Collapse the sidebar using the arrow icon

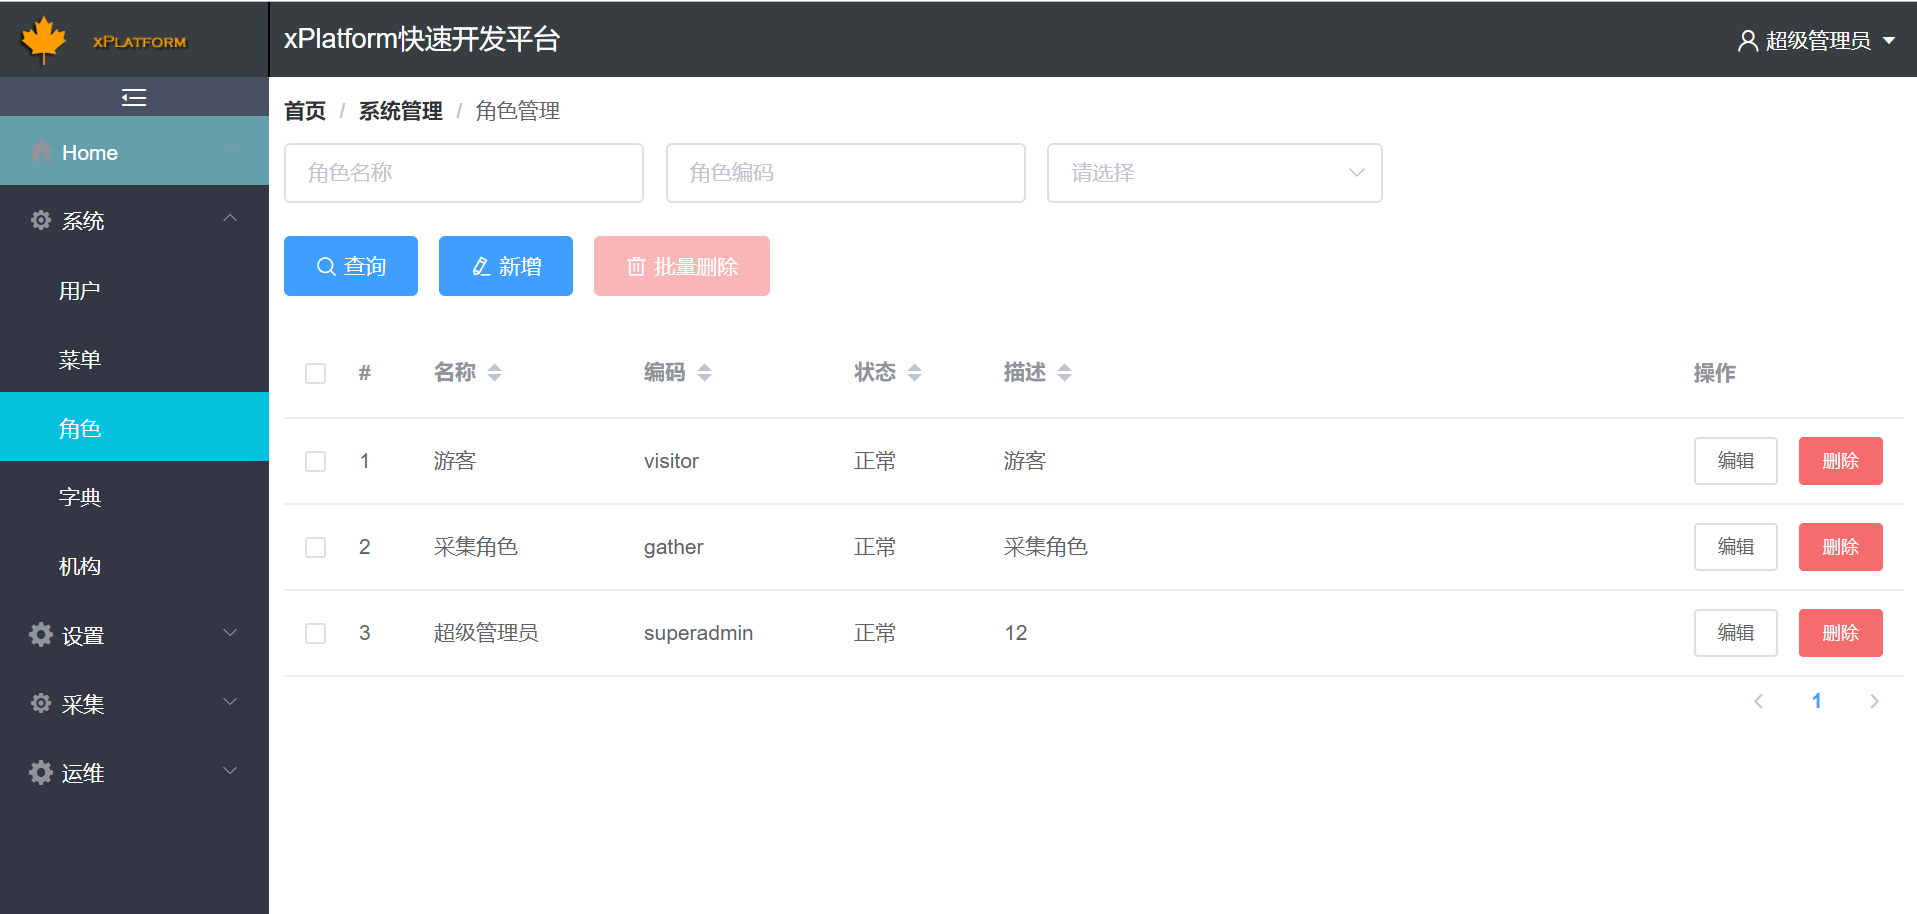coord(133,97)
